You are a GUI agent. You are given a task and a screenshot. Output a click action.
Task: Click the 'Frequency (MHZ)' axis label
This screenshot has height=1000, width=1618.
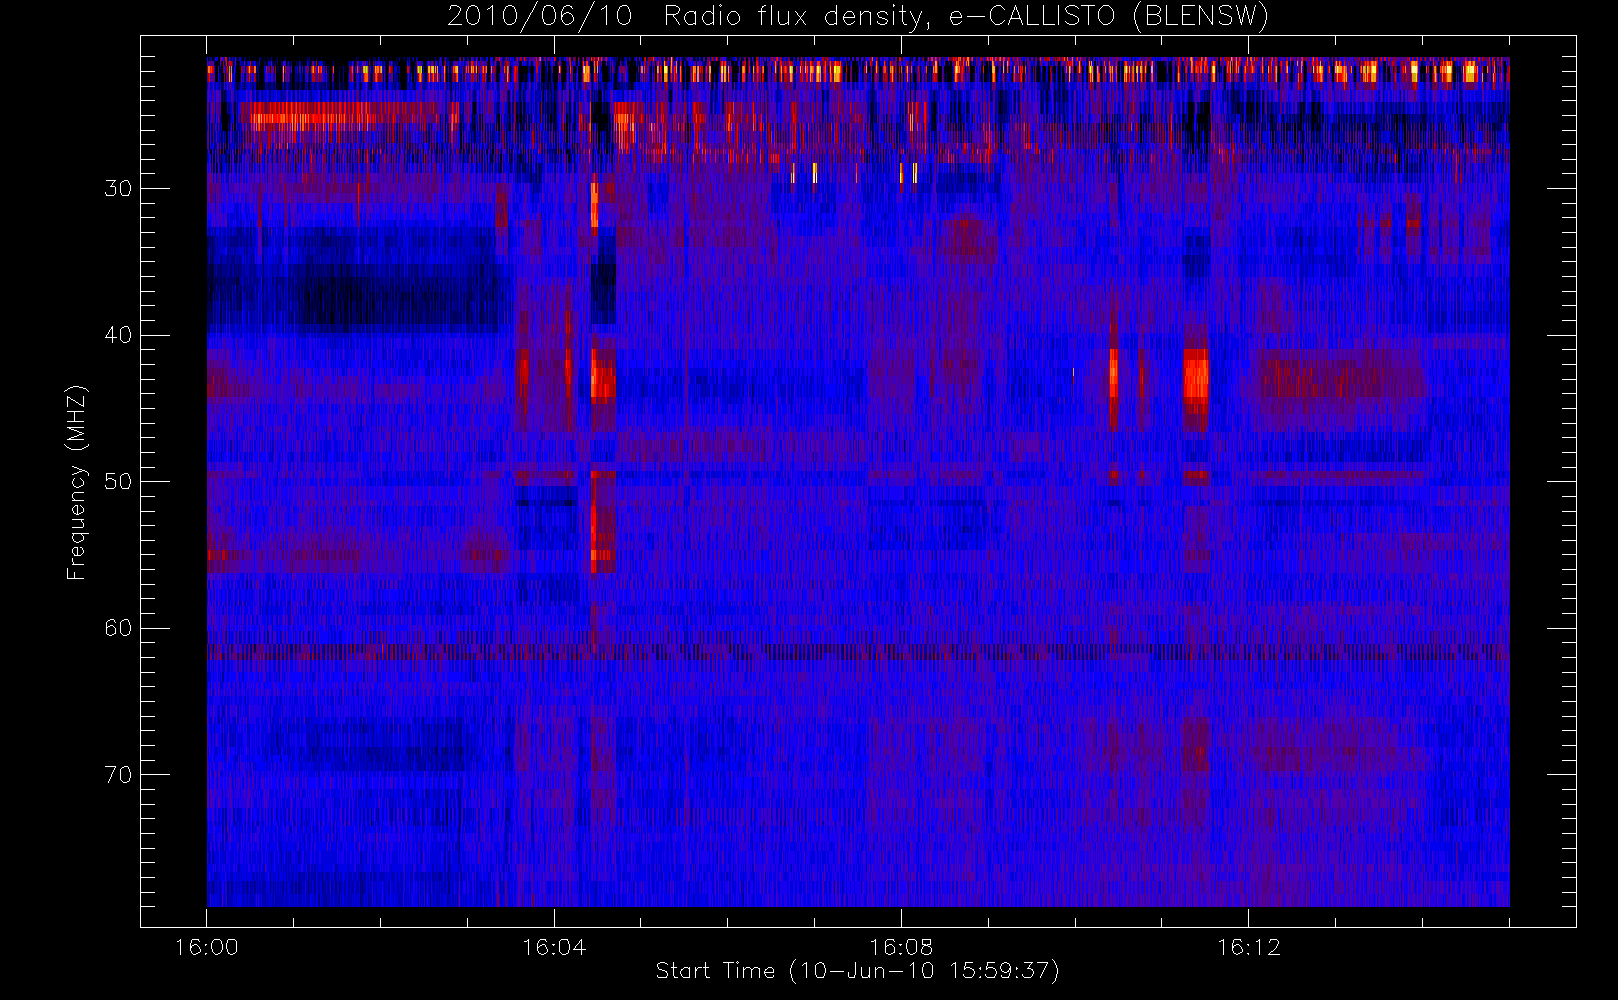pos(77,482)
